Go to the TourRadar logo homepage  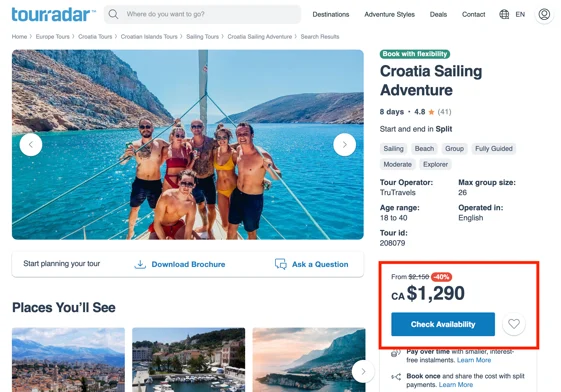[x=54, y=15]
